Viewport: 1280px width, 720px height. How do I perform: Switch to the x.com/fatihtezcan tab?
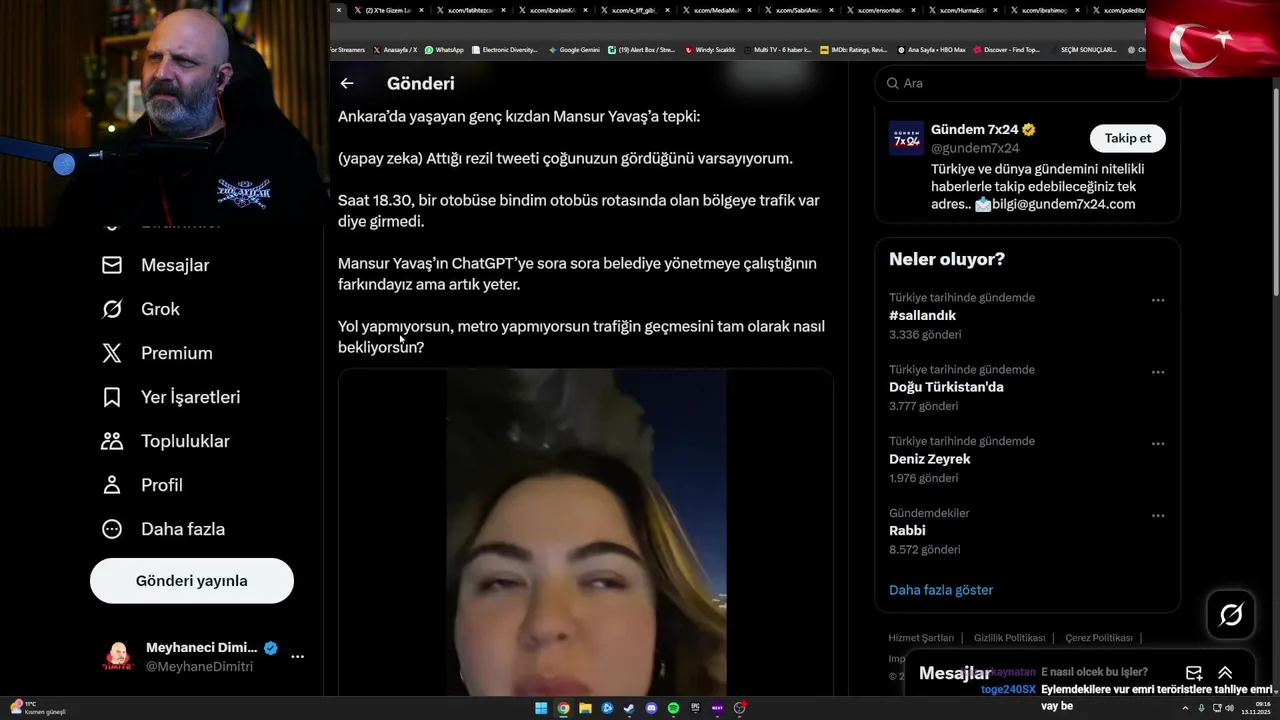(470, 10)
